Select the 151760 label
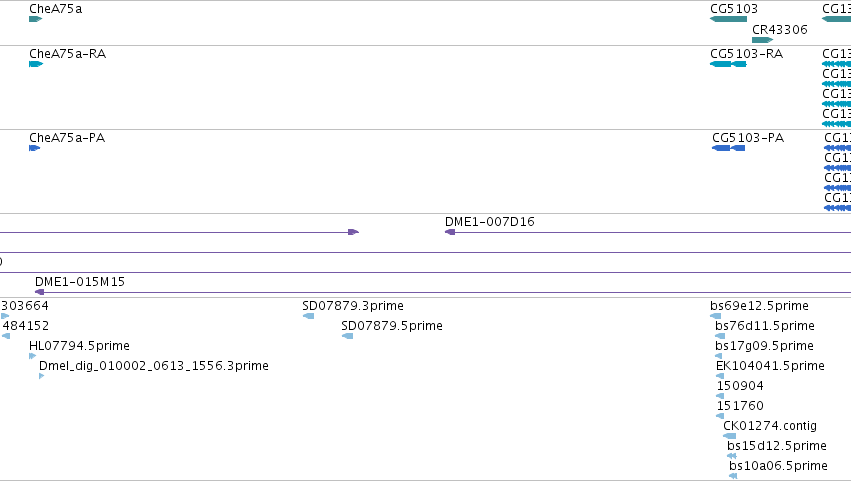The image size is (851, 481). (x=740, y=406)
